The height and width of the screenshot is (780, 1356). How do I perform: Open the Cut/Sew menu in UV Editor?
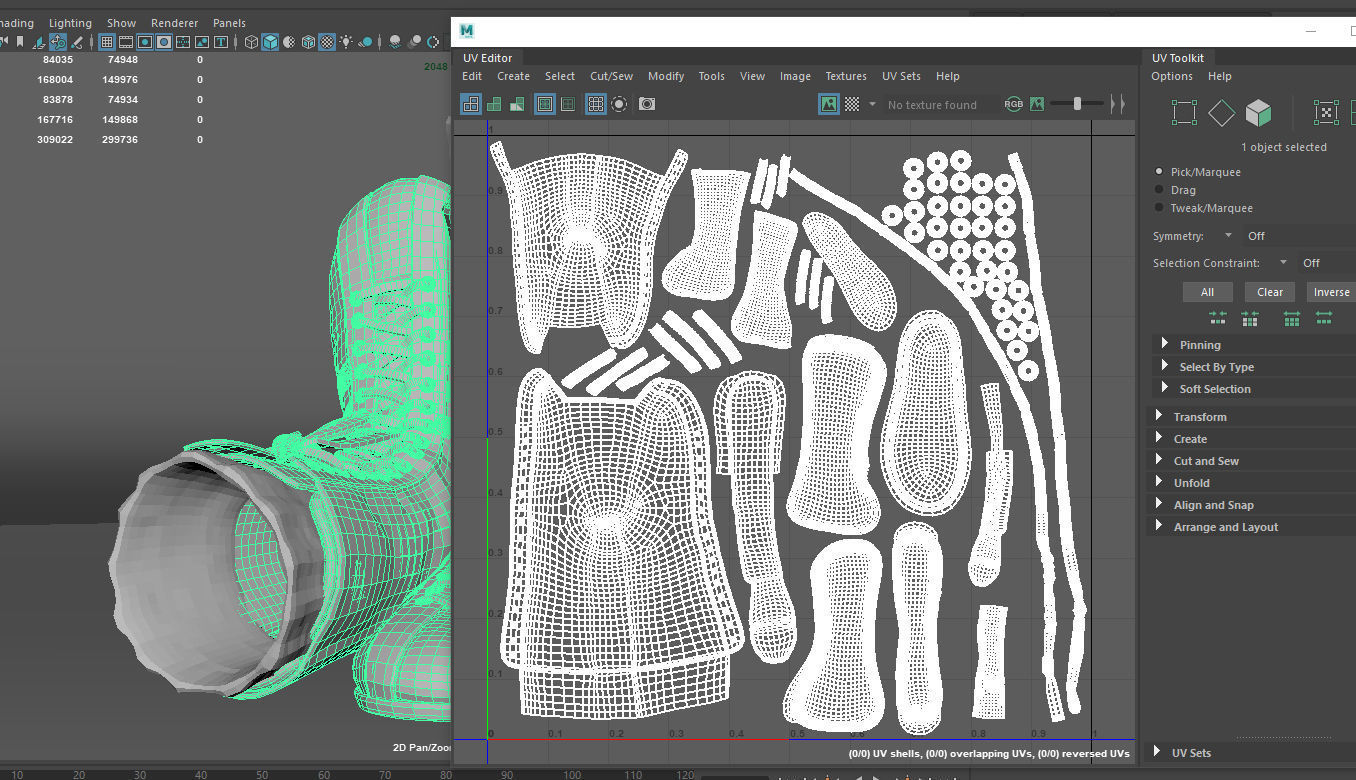[x=611, y=76]
